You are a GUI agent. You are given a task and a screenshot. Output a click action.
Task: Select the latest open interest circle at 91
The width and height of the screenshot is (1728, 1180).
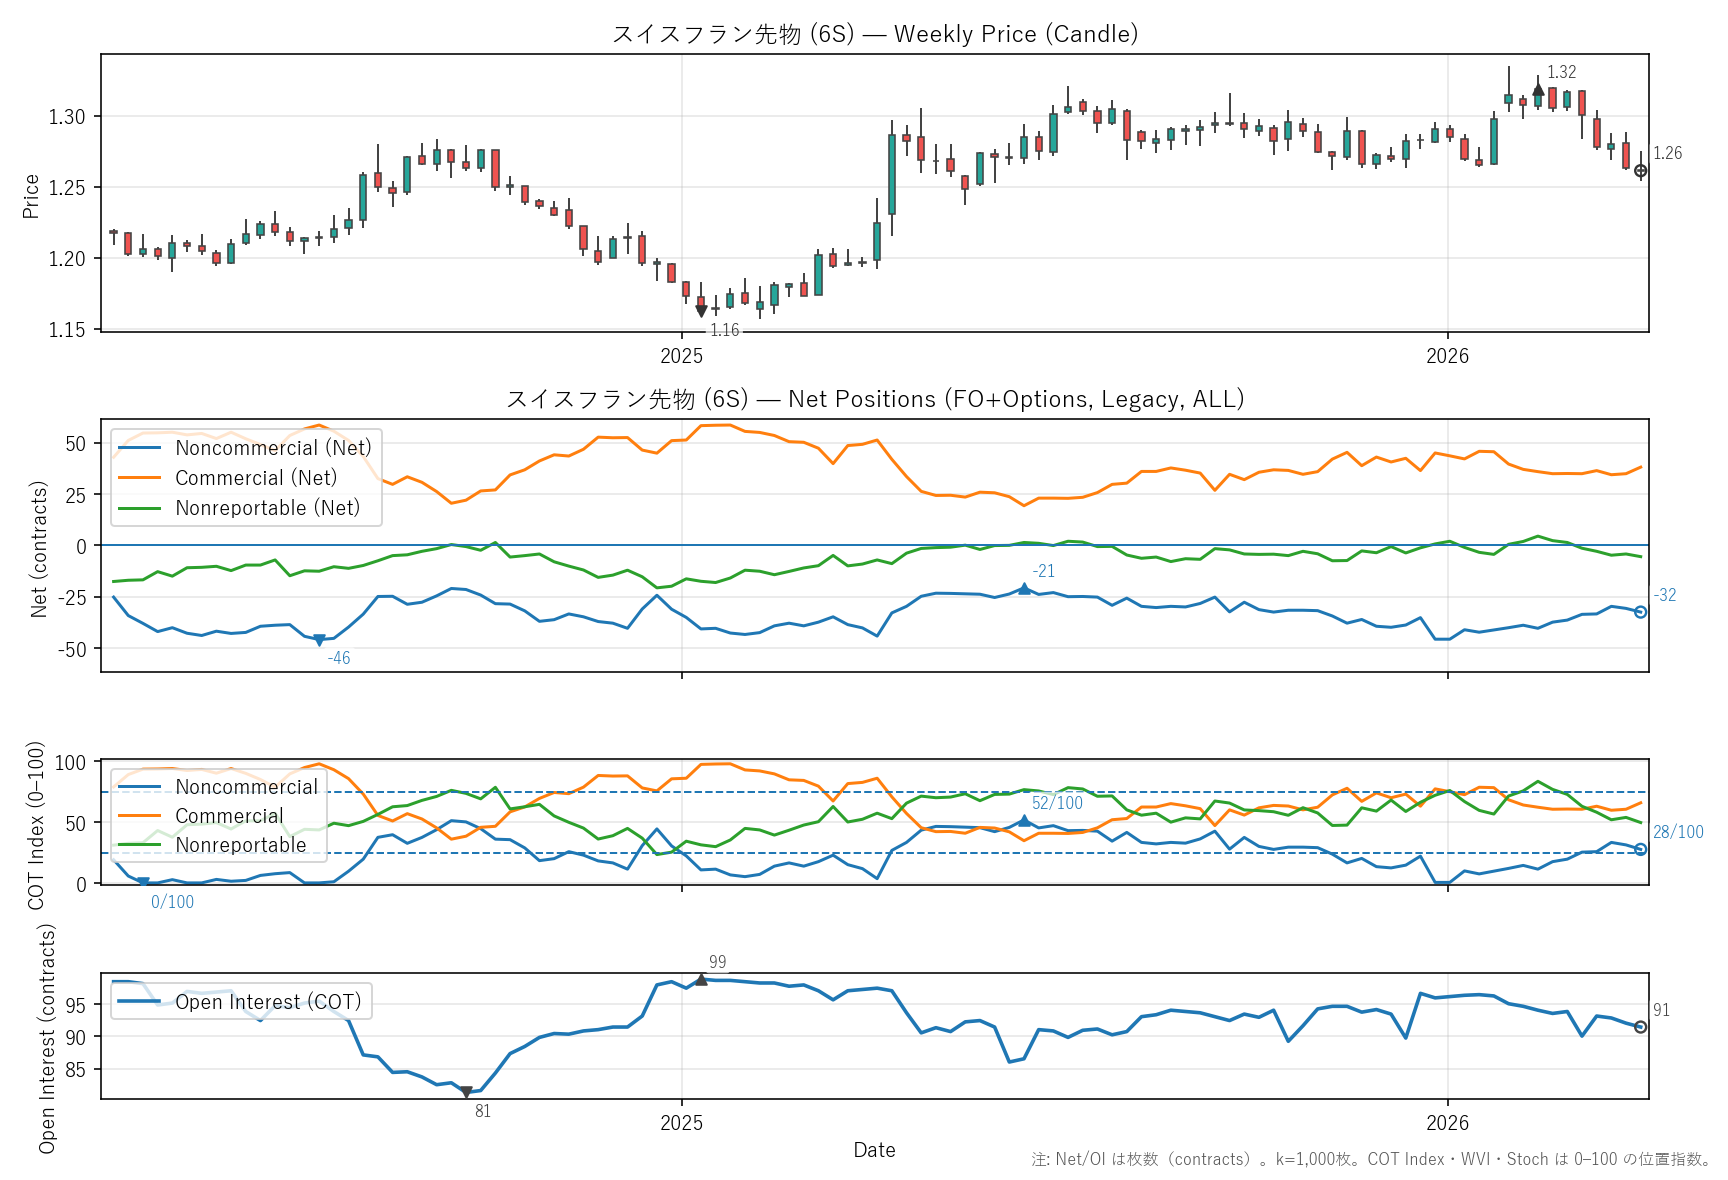pos(1640,1027)
